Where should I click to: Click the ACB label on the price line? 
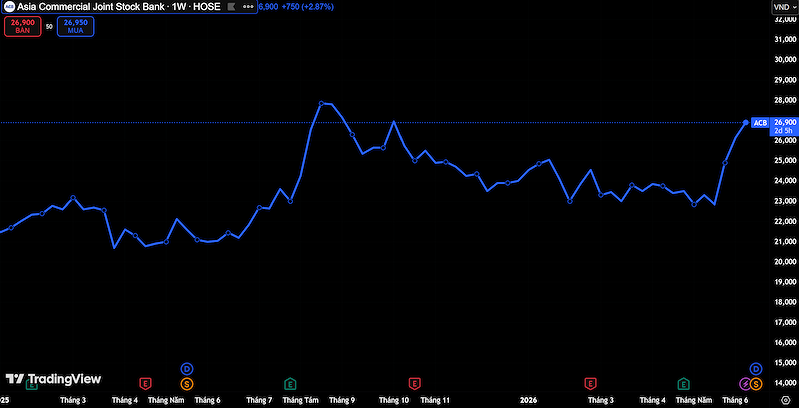(x=760, y=123)
